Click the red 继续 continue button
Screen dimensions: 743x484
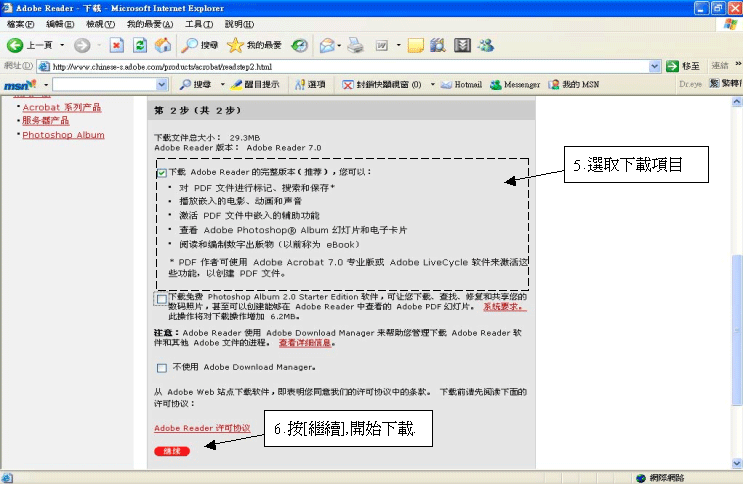click(172, 451)
